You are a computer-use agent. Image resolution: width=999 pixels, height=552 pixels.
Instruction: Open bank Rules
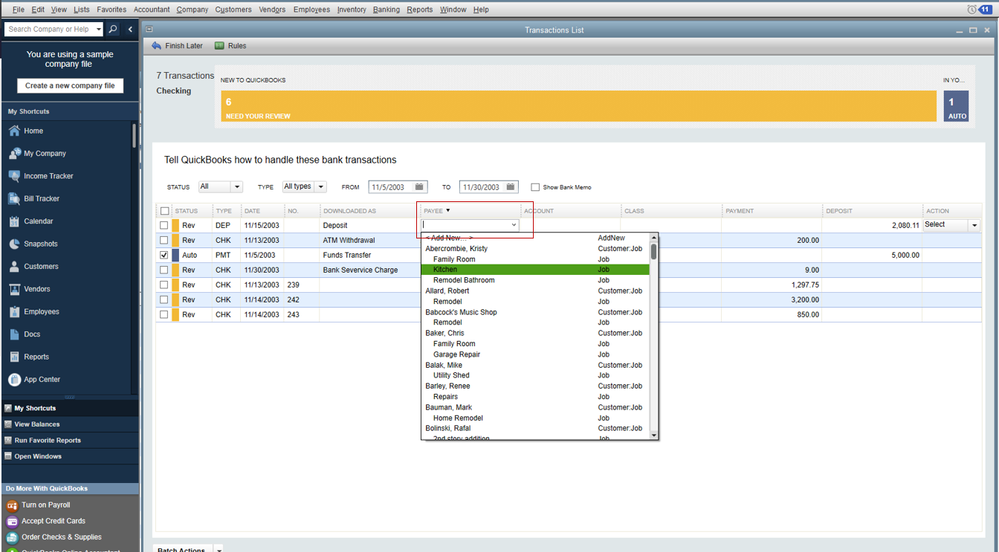pos(231,46)
